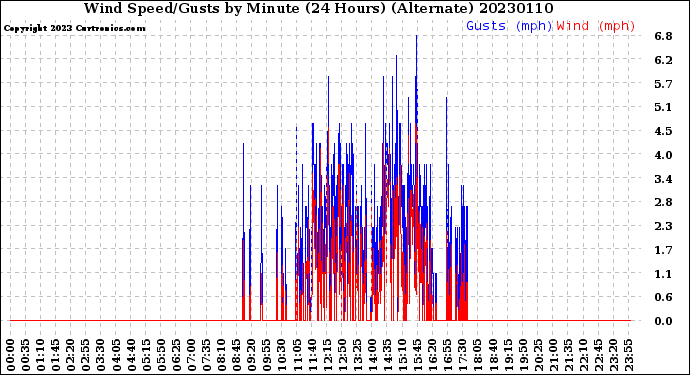The height and width of the screenshot is (375, 690).
Task: Click the 5.7 y-axis label
Action: 664,84
